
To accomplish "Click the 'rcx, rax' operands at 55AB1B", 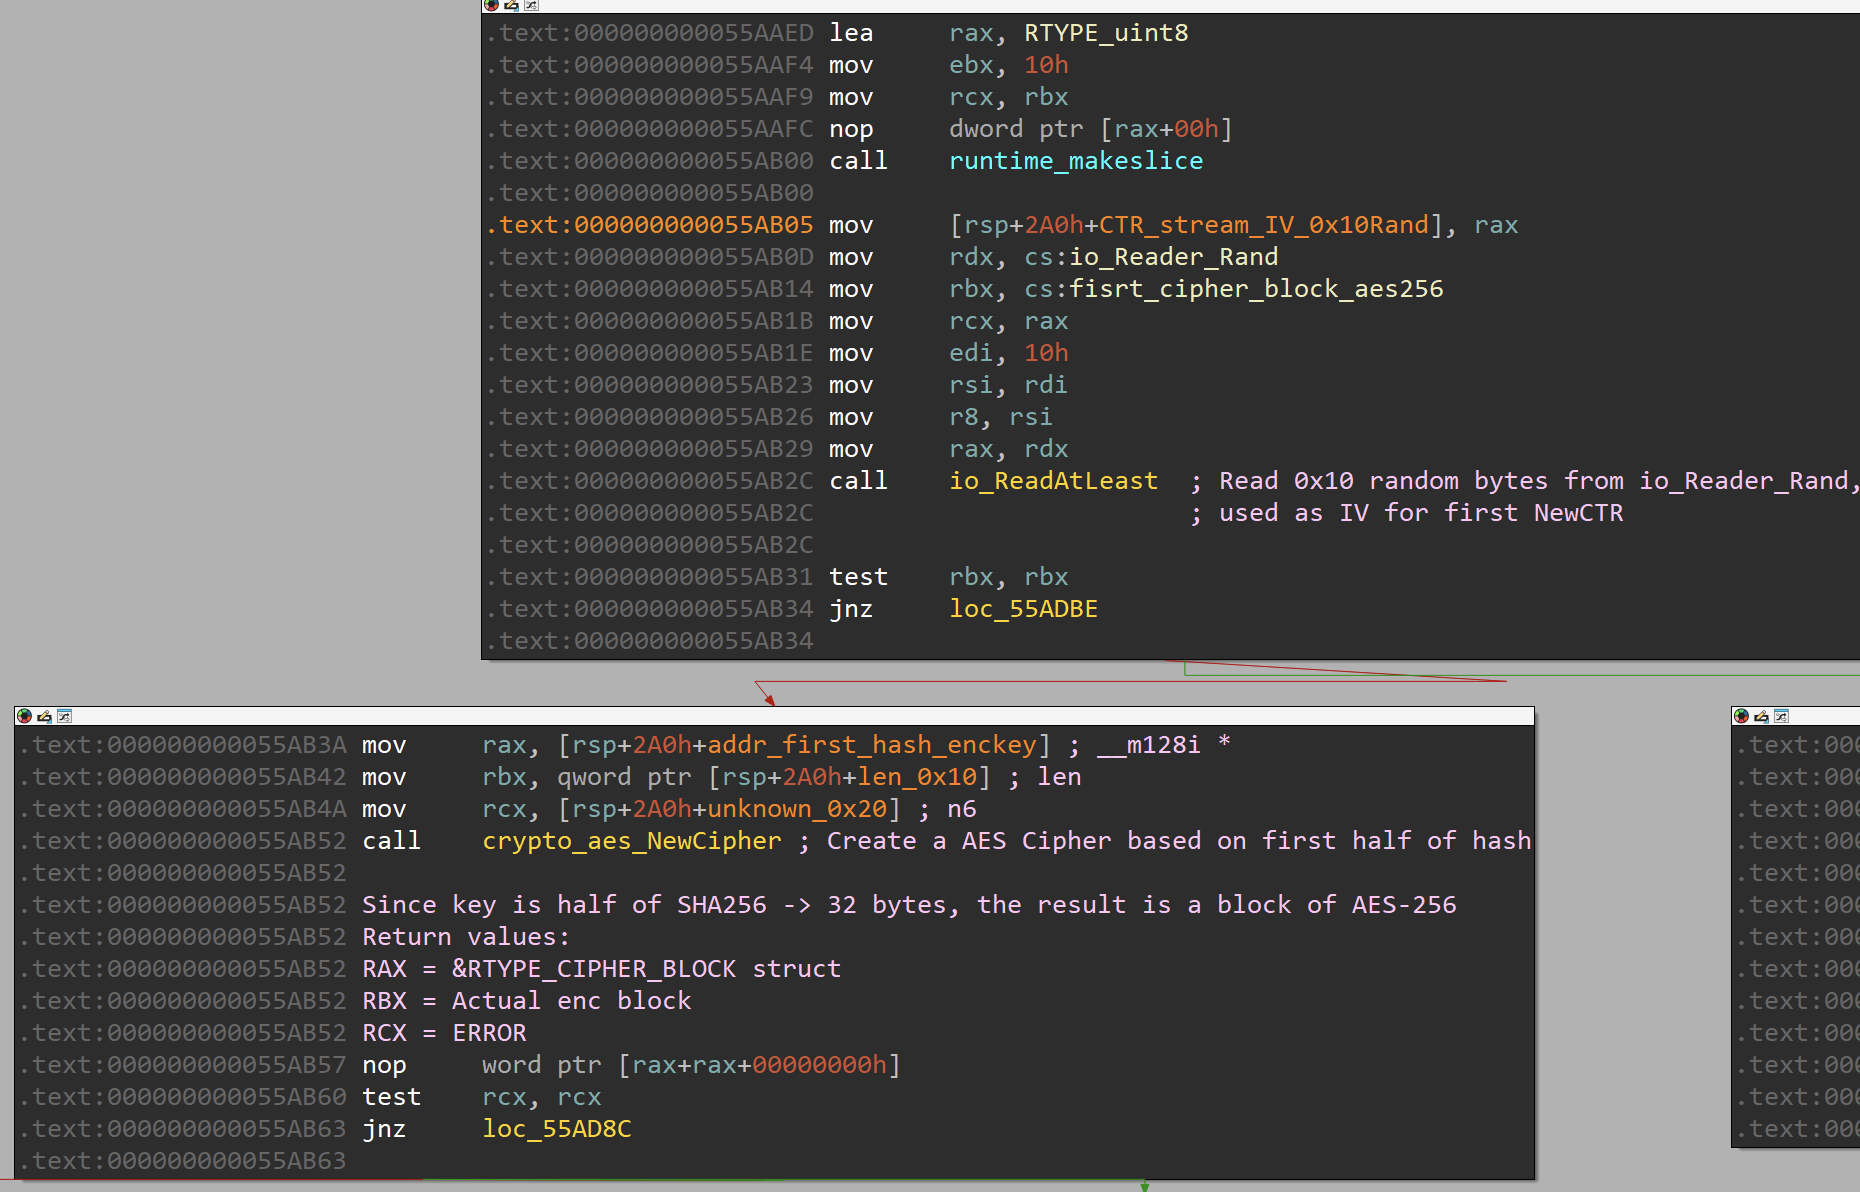I will [x=1009, y=321].
